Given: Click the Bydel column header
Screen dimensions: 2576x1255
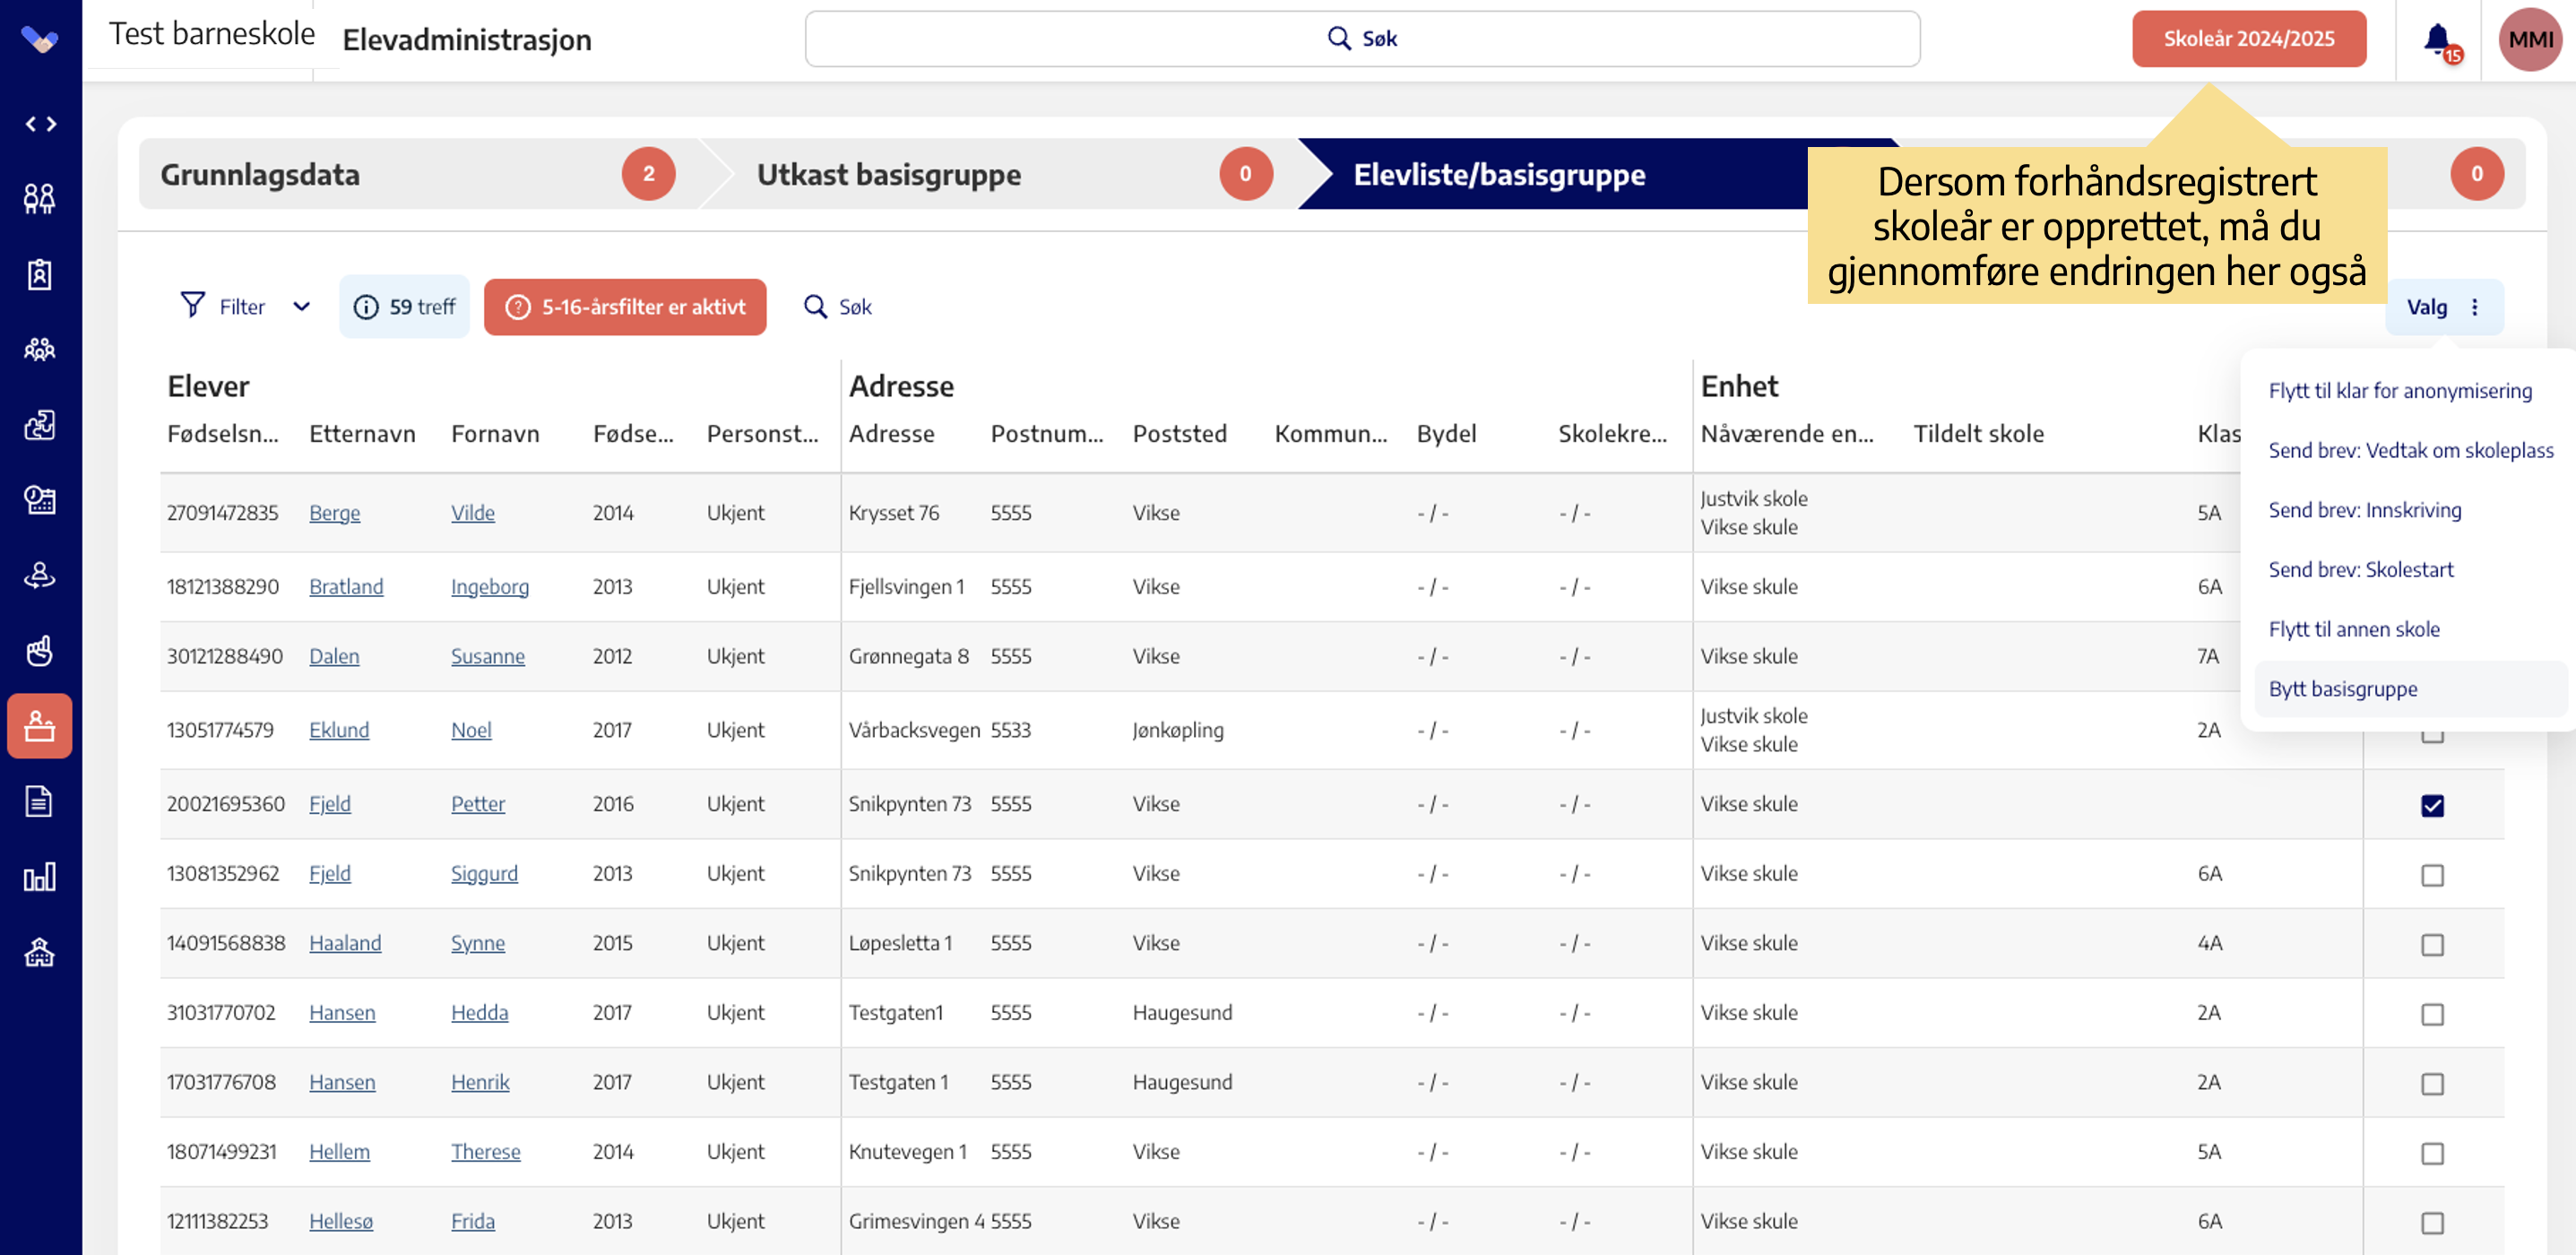Looking at the screenshot, I should 1446,434.
